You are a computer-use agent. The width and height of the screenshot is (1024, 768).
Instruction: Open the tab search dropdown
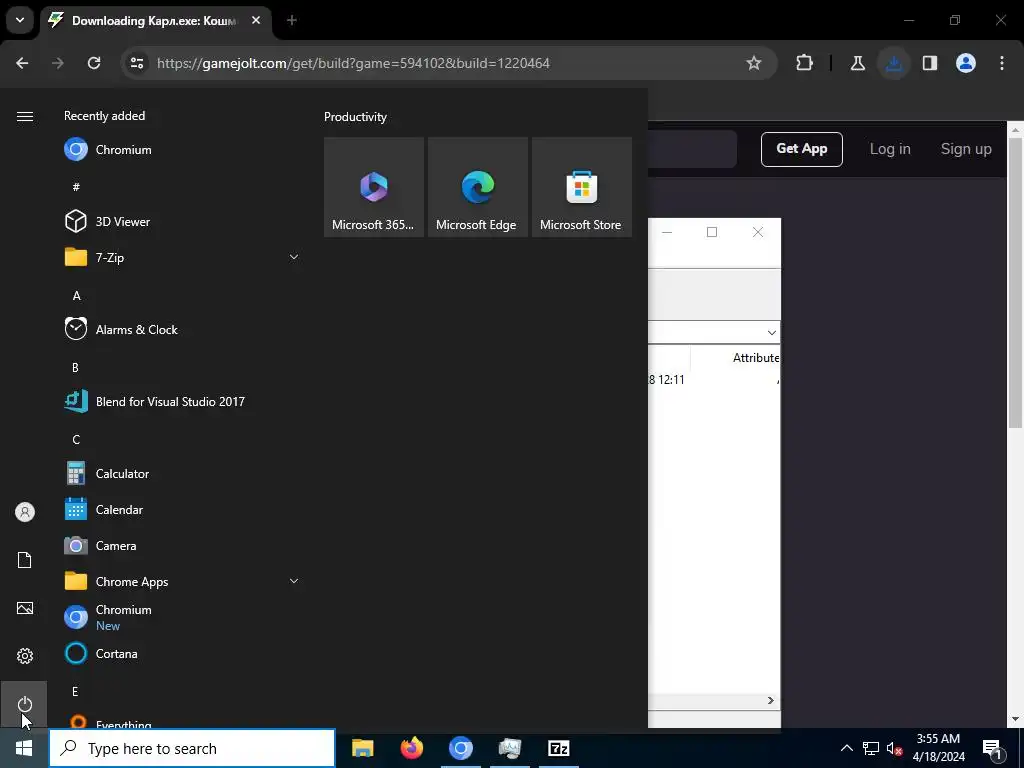point(20,20)
